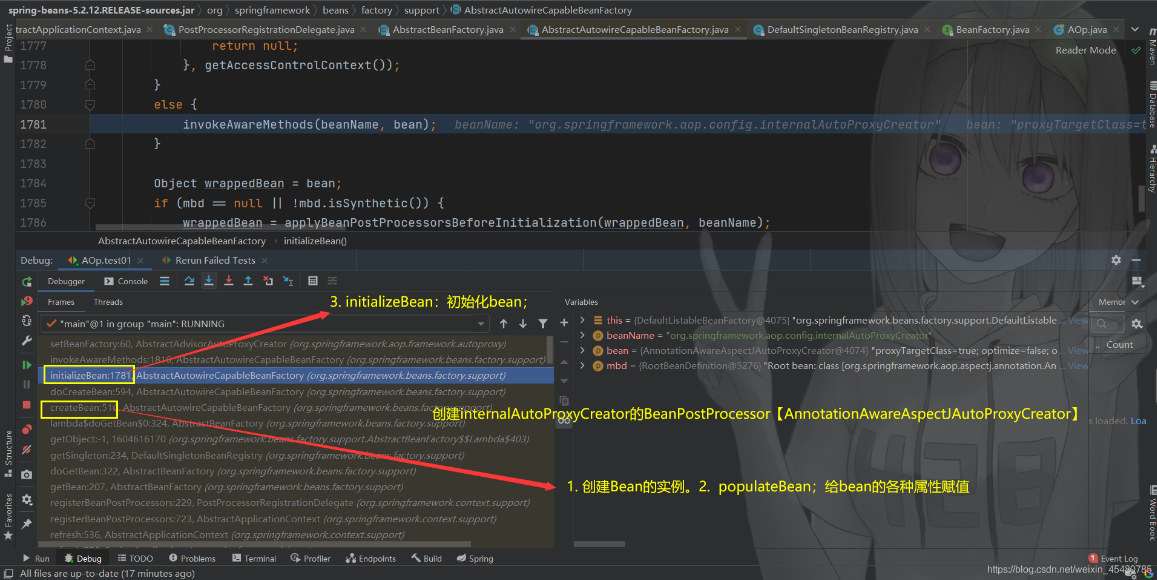Expand the beanName variable node

[x=582, y=336]
